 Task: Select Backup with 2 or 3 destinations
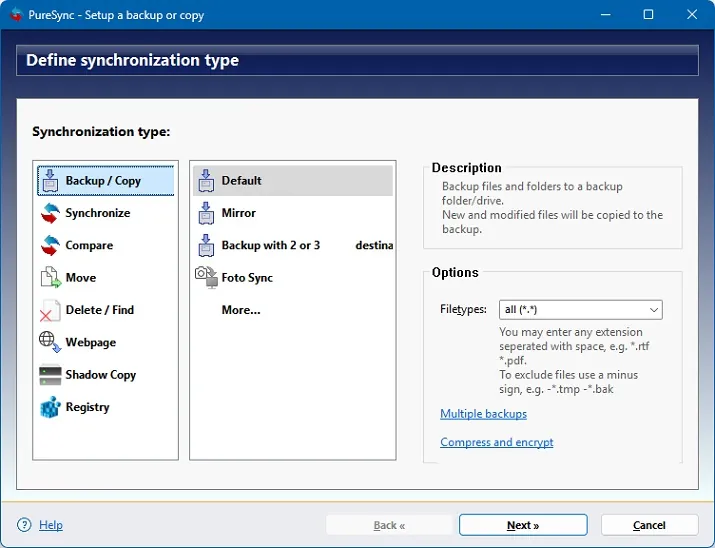(293, 245)
